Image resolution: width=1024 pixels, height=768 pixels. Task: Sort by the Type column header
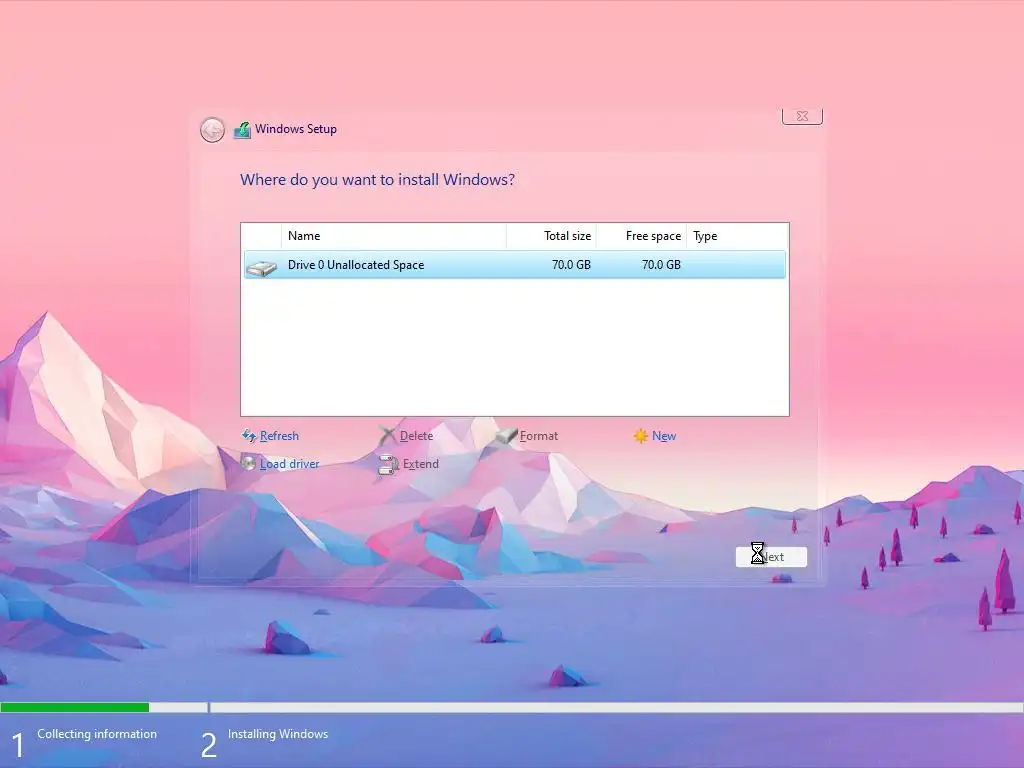click(x=737, y=236)
